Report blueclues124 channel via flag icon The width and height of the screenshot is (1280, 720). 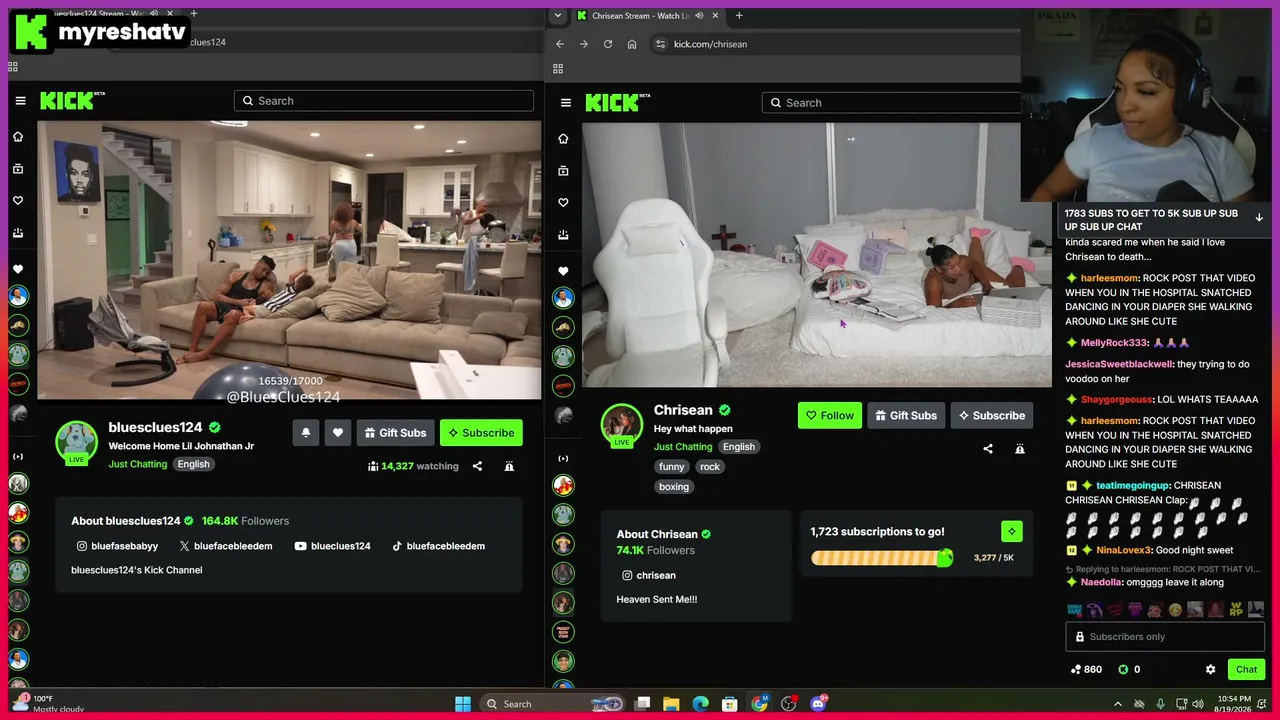click(509, 466)
